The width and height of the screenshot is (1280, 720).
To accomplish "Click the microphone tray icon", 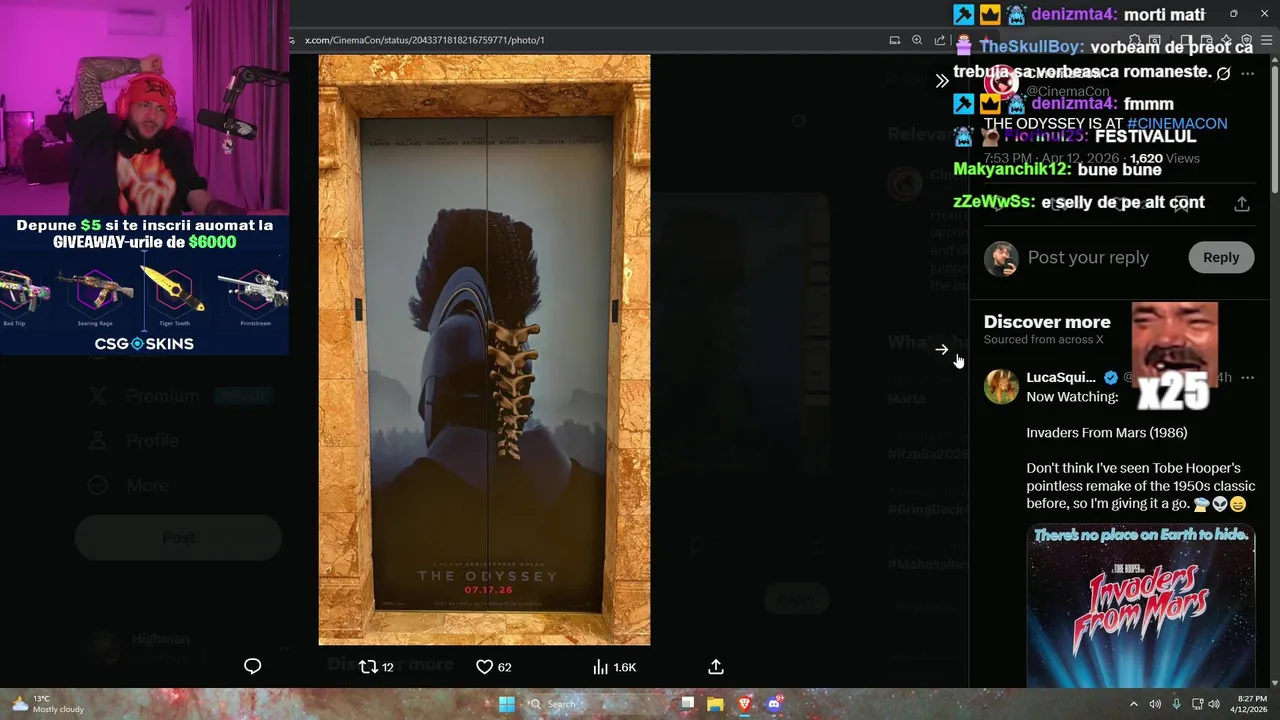I will click(1176, 704).
